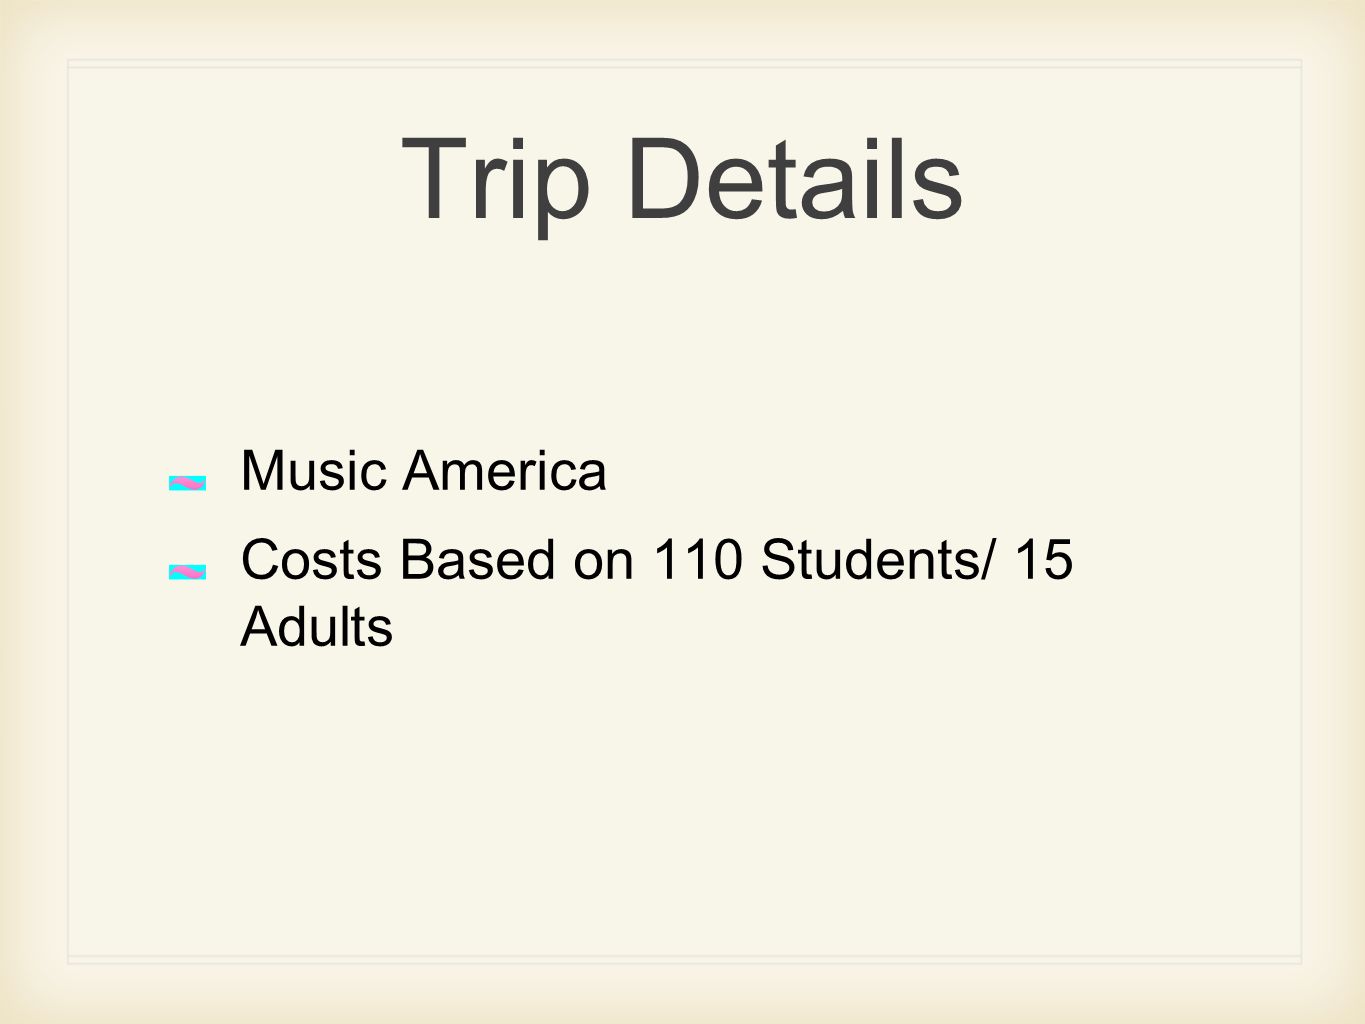Click the bullet icon beside Costs Based
The width and height of the screenshot is (1365, 1024).
point(188,571)
